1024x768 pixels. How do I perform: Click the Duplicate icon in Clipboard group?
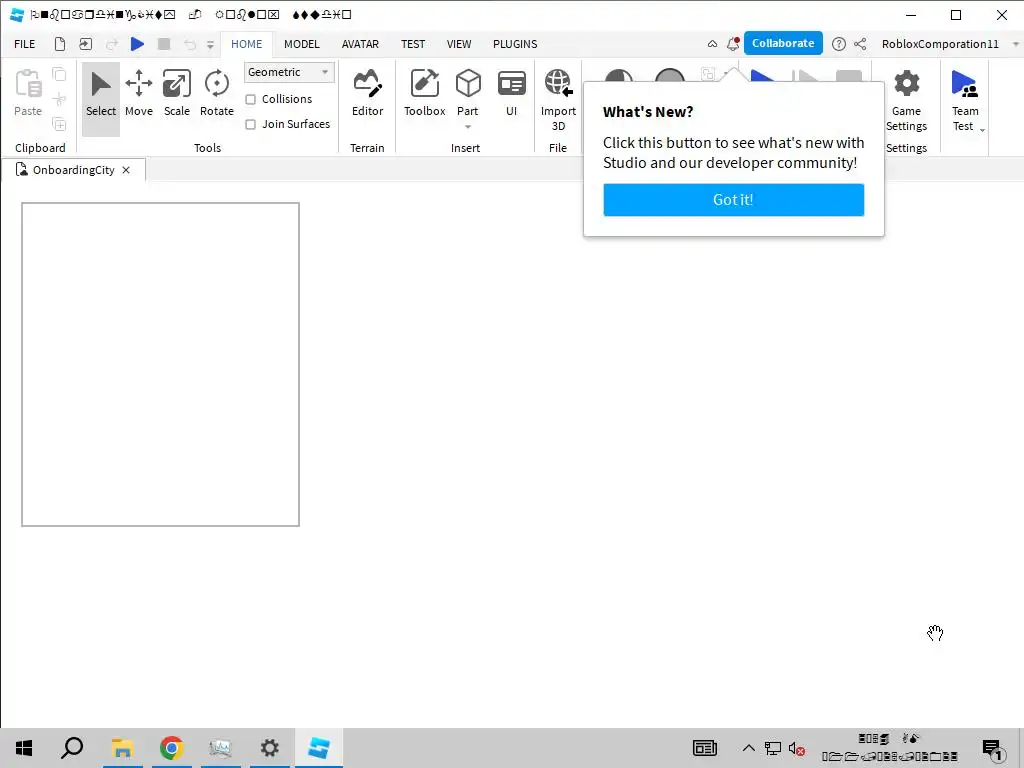(59, 124)
